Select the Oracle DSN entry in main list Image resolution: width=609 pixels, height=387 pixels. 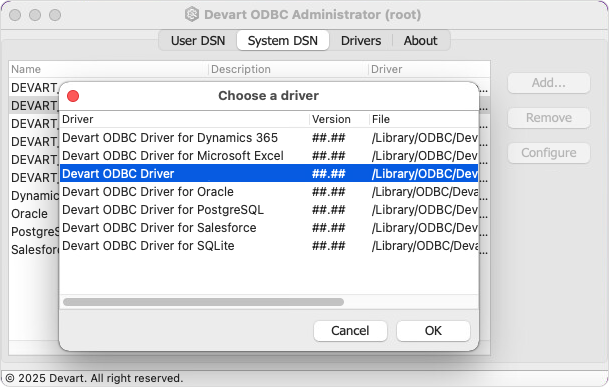coord(30,214)
